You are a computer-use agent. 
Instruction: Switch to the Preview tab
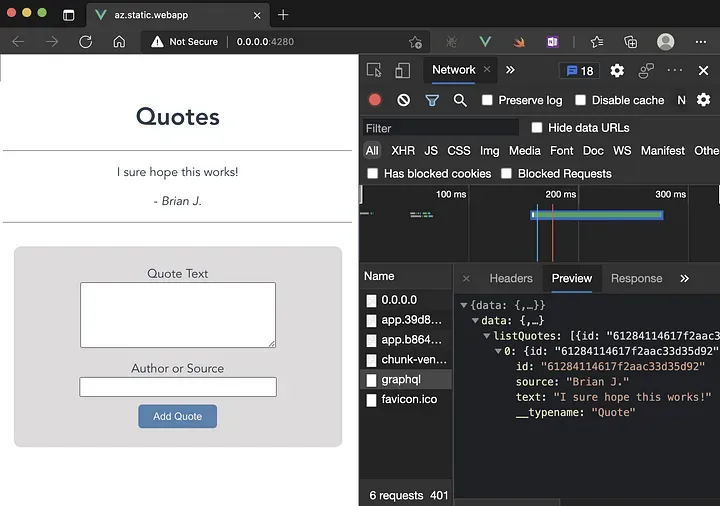point(572,278)
